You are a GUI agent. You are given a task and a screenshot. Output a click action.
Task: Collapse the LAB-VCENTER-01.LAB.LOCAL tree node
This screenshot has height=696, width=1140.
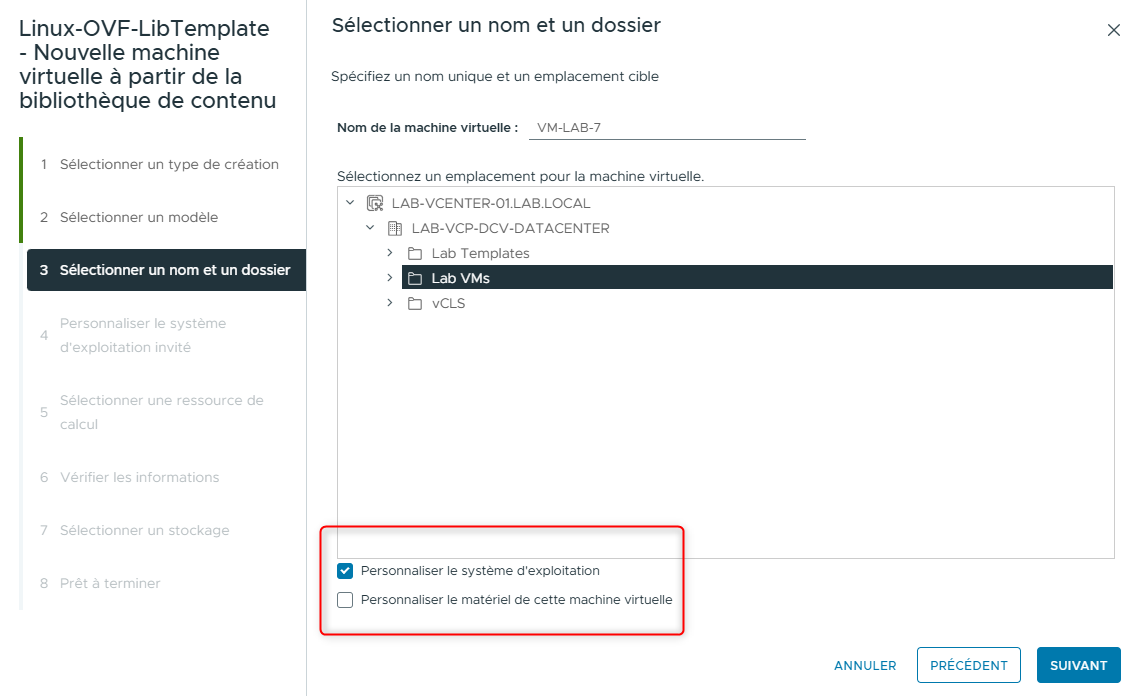coord(350,202)
